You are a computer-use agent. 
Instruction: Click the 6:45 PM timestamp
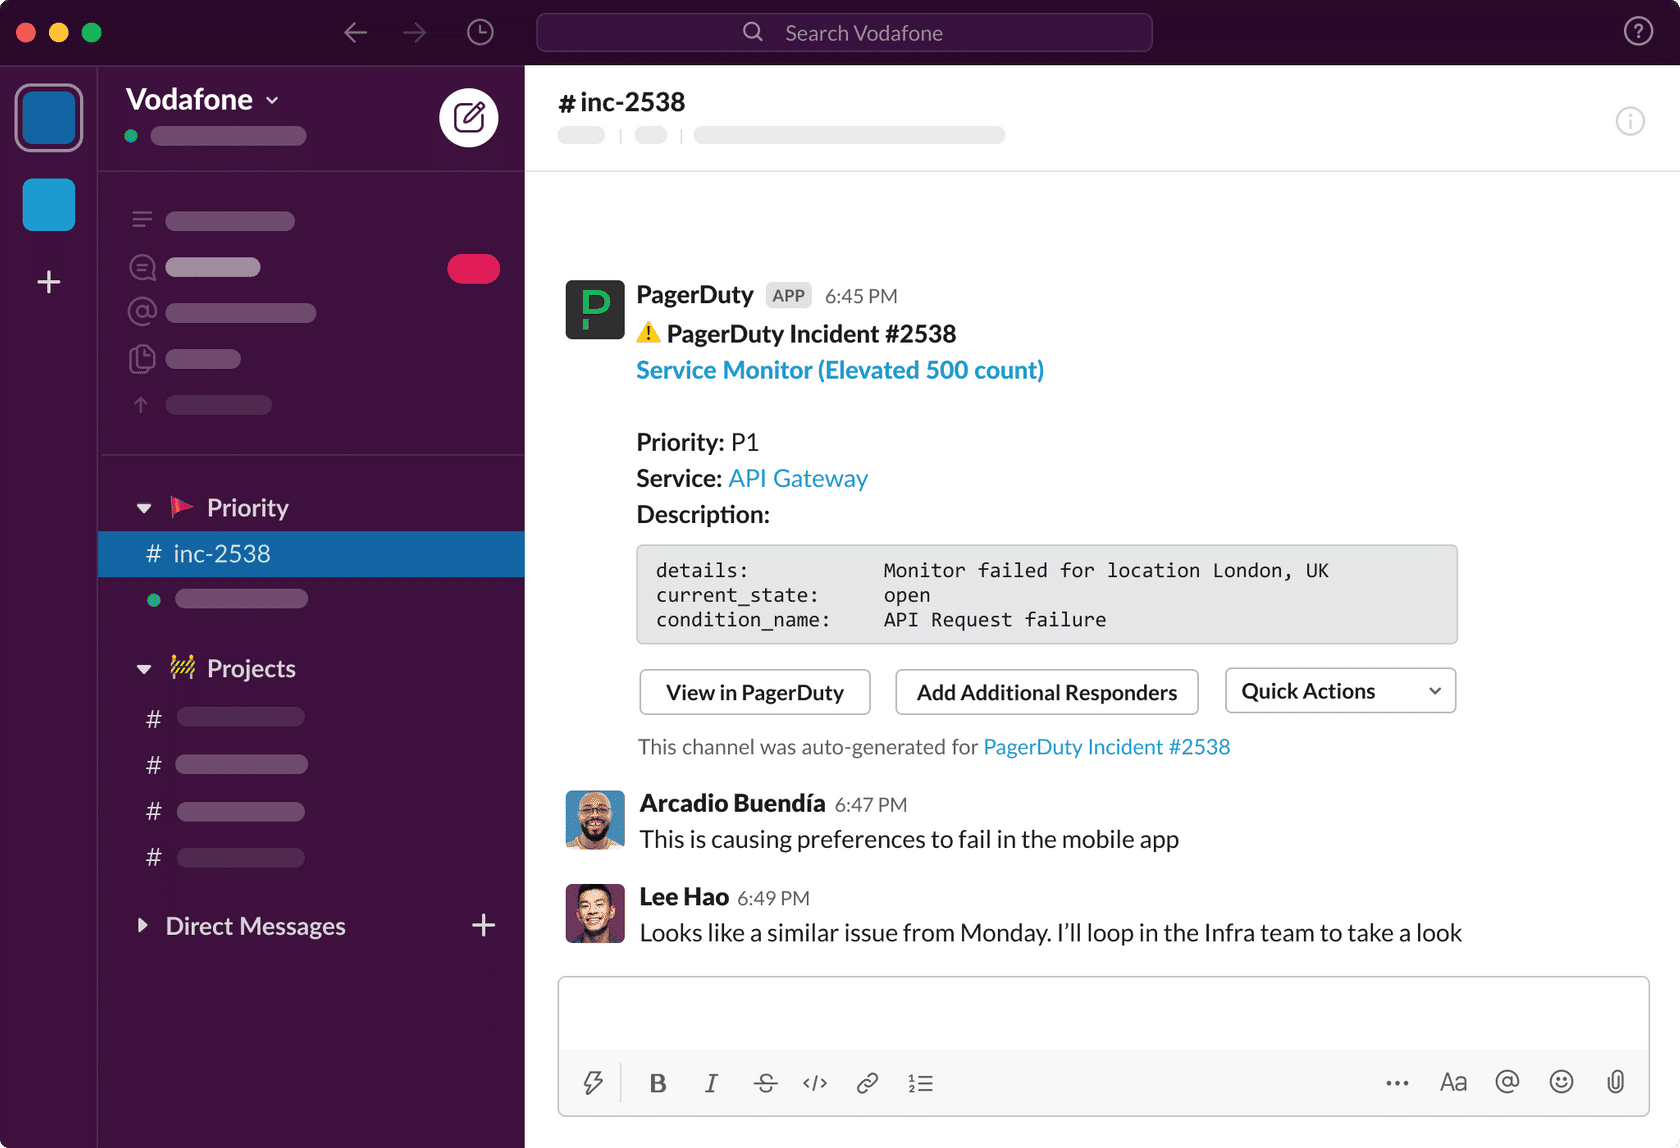(x=861, y=296)
